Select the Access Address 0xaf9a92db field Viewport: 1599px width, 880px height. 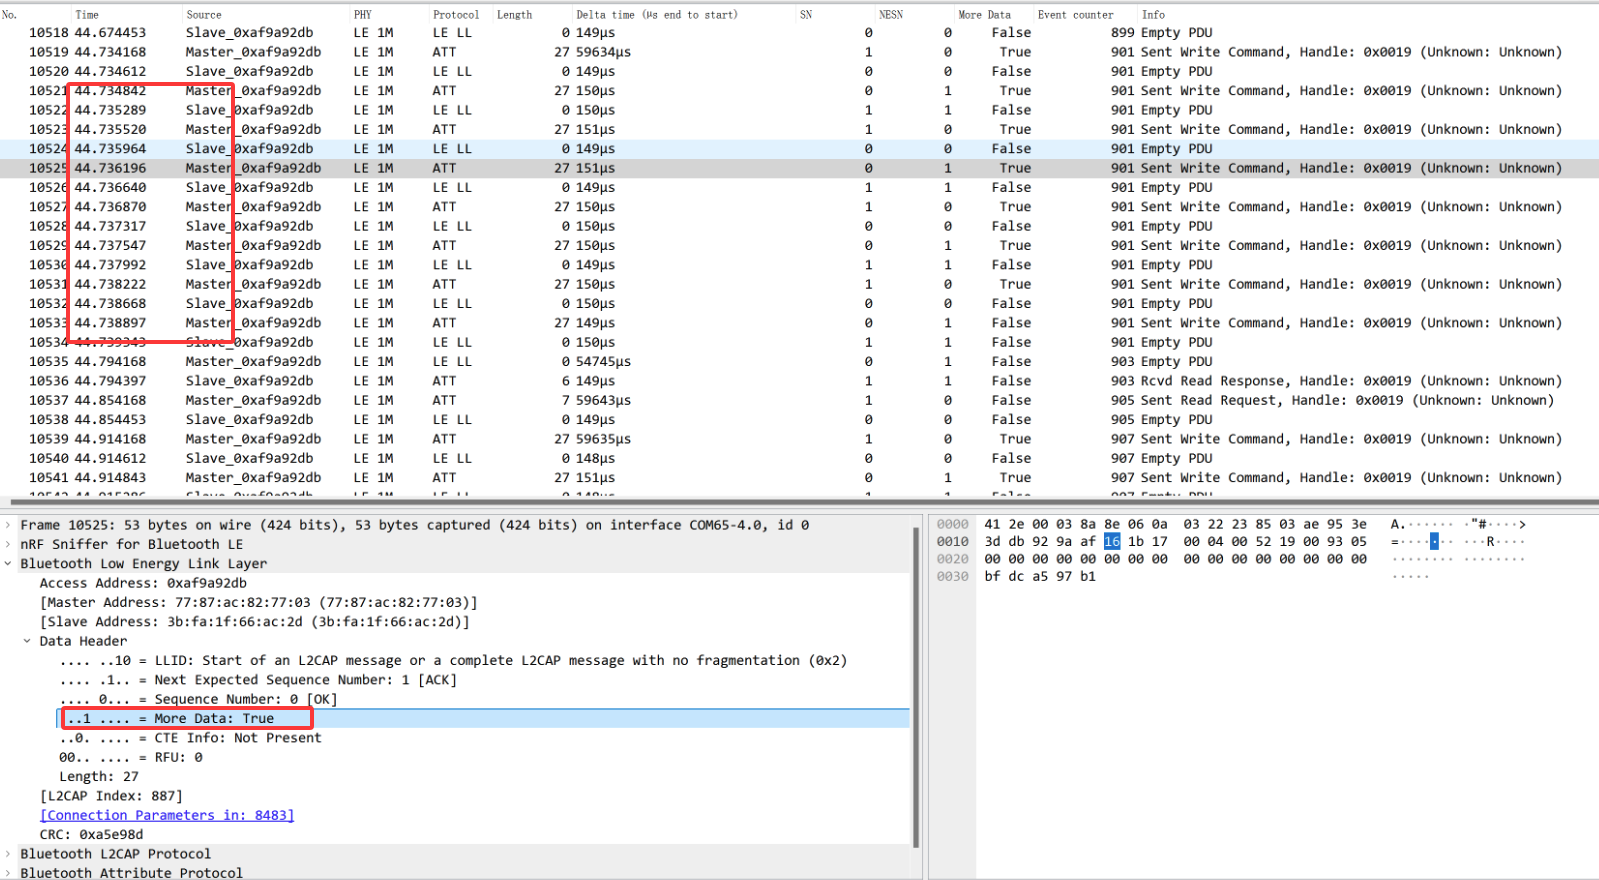[x=142, y=583]
